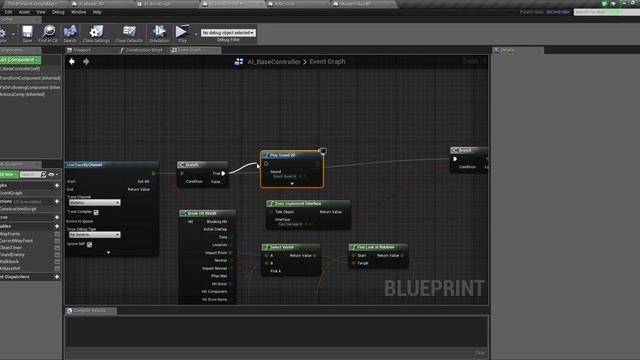Click Hit Actor pin on Break Hit Result
This screenshot has width=640, height=360.
(x=230, y=284)
